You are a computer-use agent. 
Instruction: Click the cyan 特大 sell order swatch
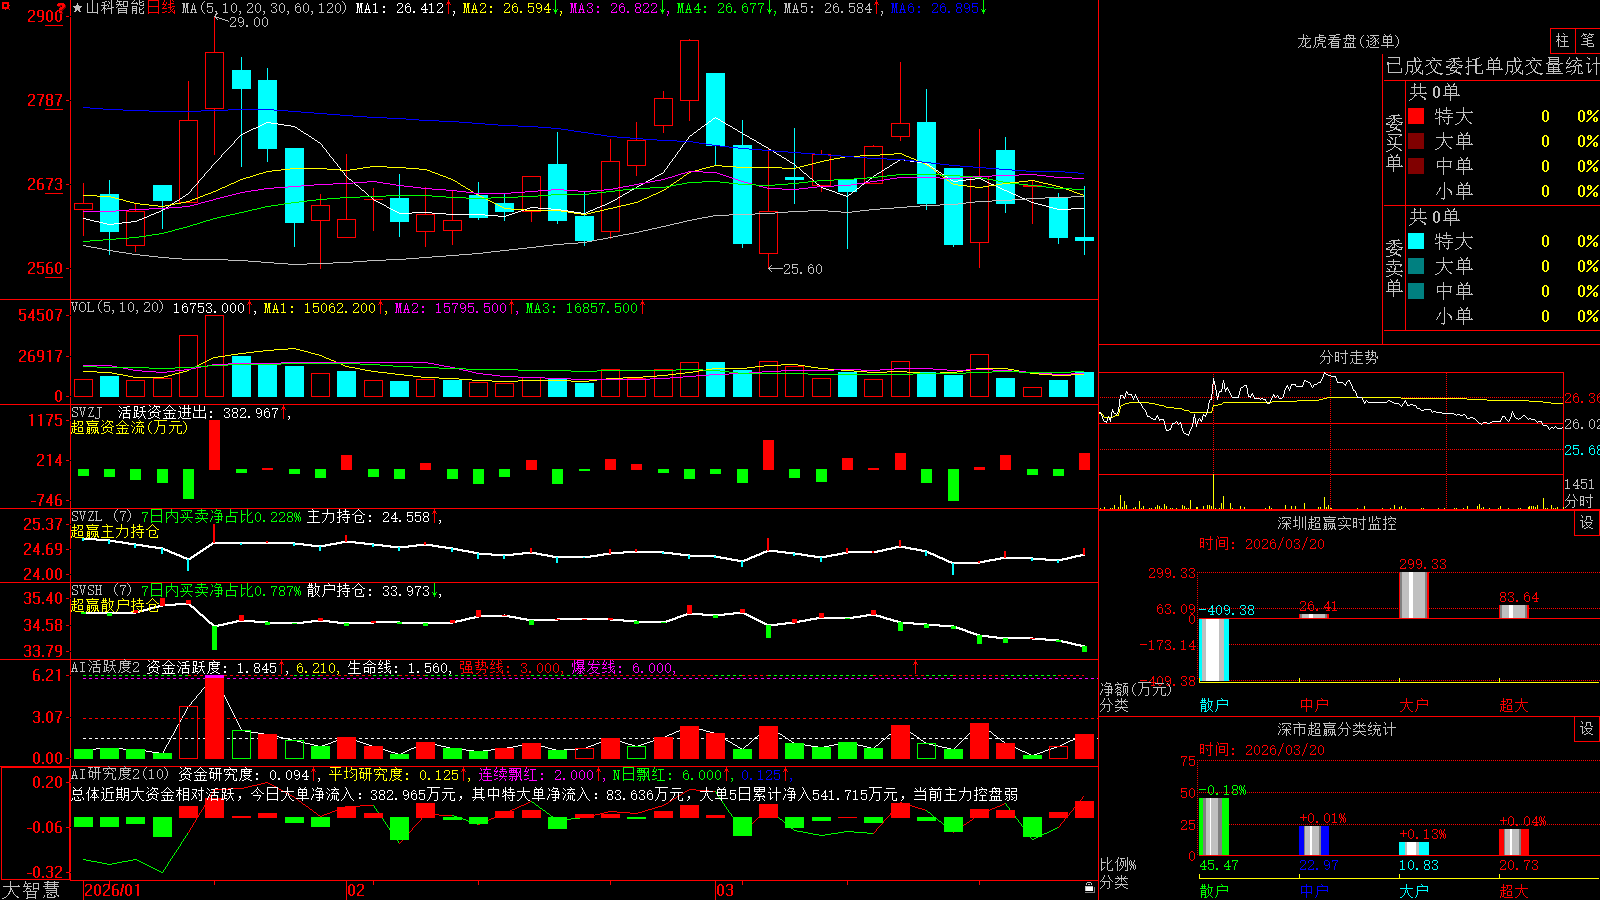[1416, 241]
